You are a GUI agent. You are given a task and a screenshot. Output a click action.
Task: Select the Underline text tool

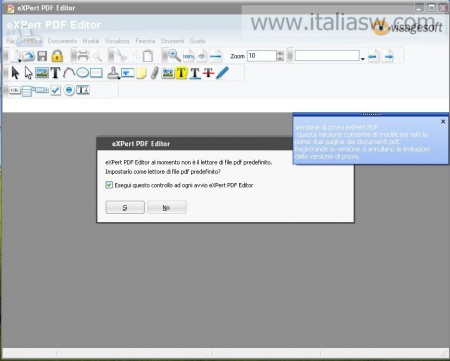click(x=195, y=73)
